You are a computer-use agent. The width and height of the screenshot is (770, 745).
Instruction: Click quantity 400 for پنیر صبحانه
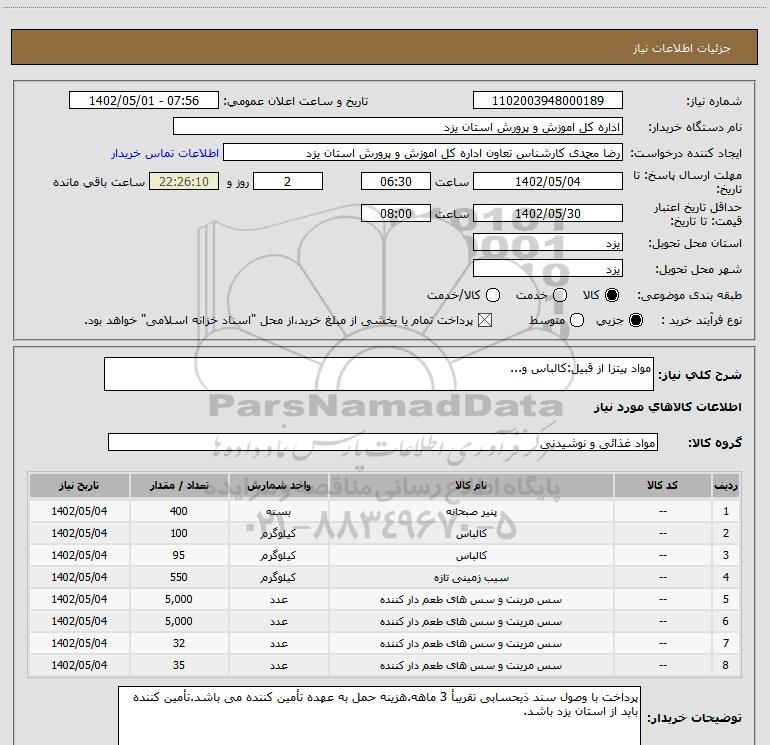[179, 511]
